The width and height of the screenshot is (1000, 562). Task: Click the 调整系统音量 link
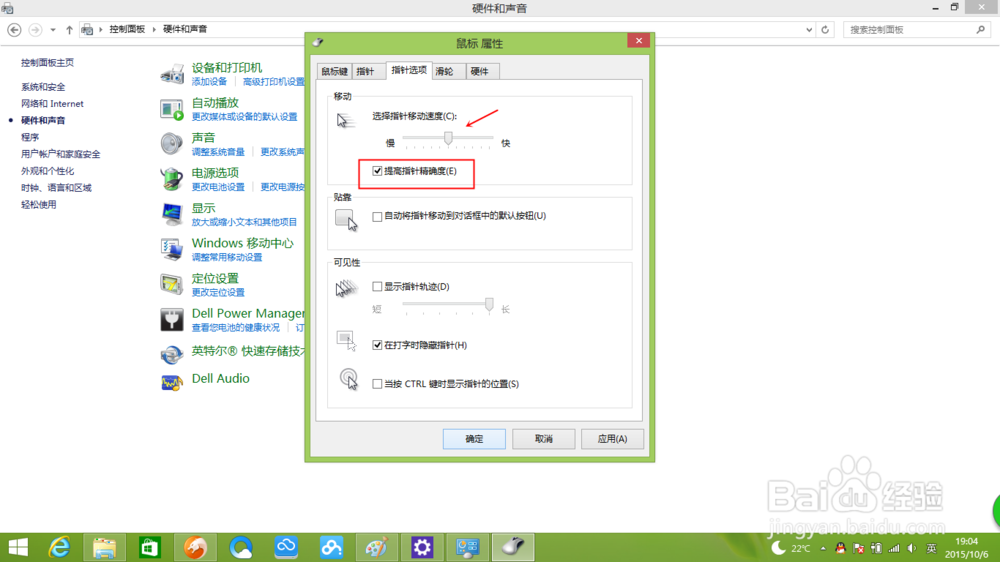pyautogui.click(x=218, y=152)
